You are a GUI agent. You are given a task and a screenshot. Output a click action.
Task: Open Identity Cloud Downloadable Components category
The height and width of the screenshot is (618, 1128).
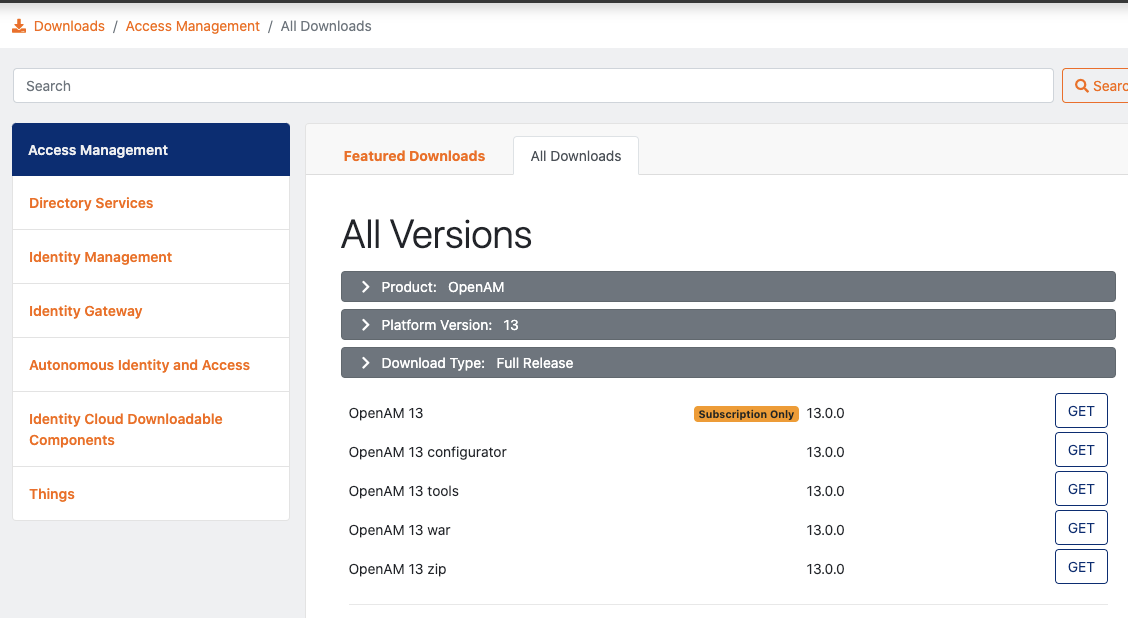pos(151,430)
